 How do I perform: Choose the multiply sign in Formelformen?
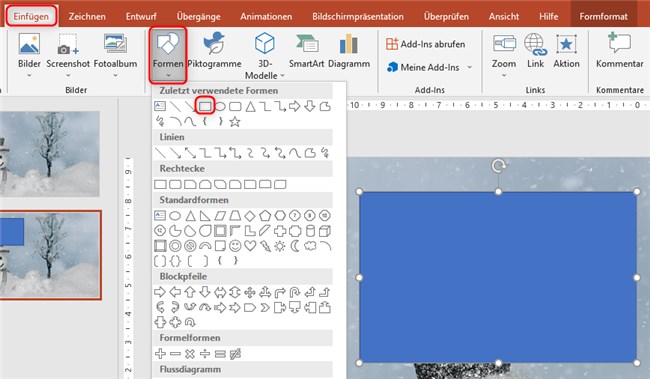click(190, 354)
